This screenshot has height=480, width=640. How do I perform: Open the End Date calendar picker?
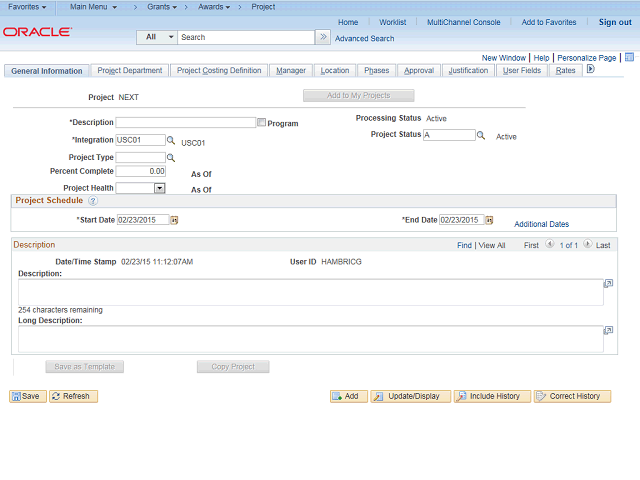tap(489, 220)
